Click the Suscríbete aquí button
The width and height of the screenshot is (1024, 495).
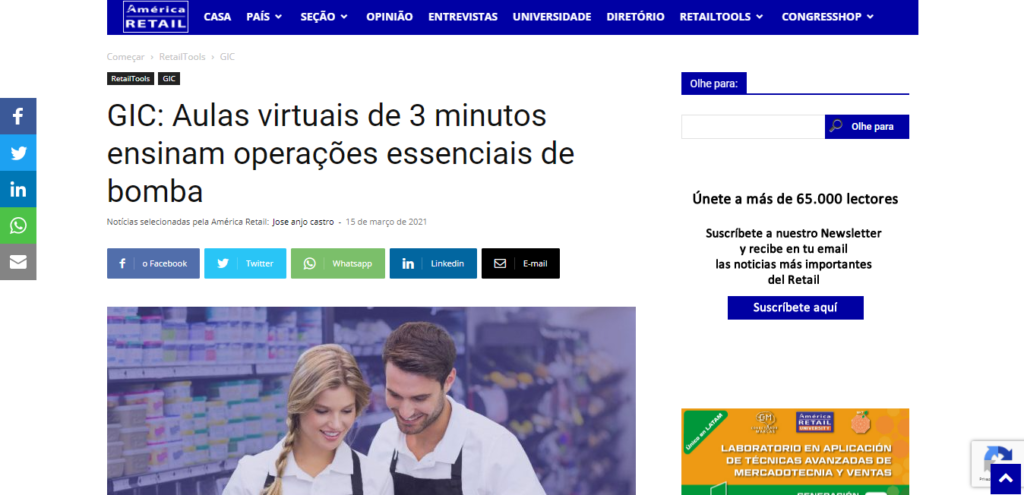(795, 308)
